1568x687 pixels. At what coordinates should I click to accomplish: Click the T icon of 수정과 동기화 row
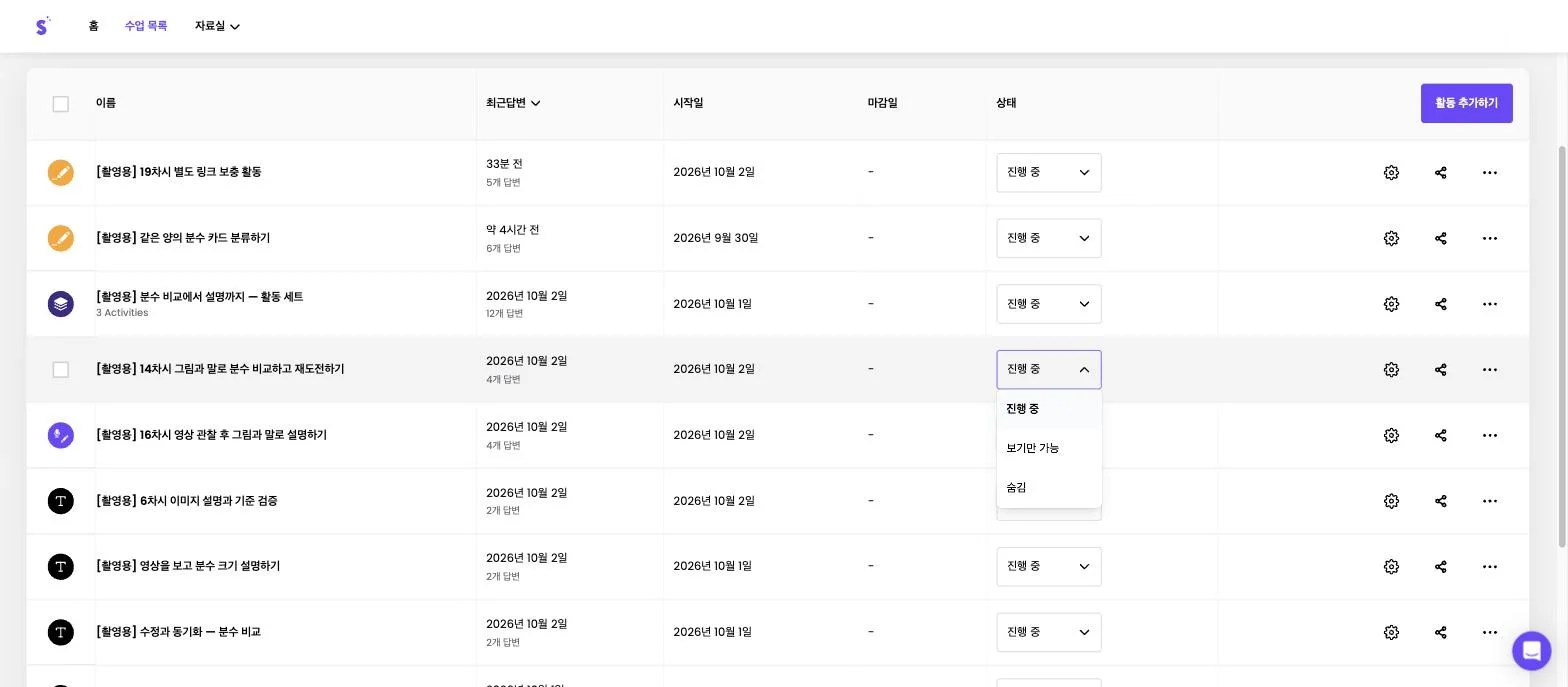pyautogui.click(x=61, y=632)
